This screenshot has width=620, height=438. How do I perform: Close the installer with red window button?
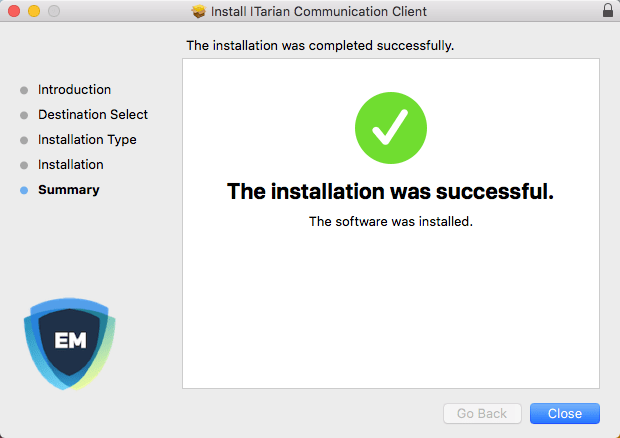coord(13,11)
